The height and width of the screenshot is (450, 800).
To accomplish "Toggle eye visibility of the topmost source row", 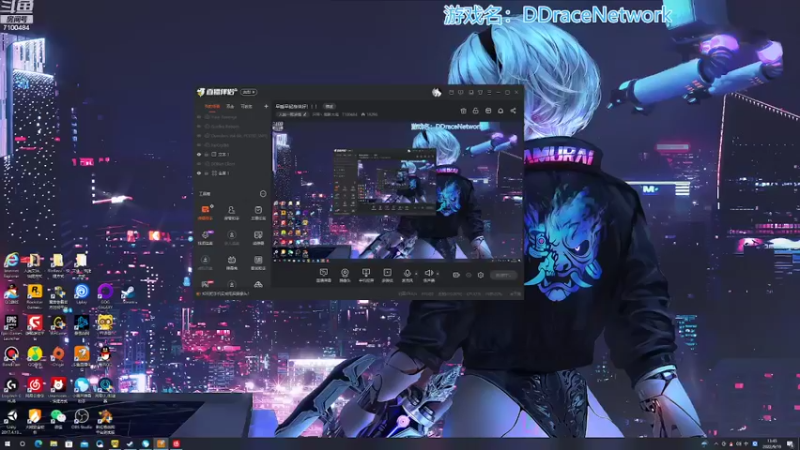I will tap(199, 117).
